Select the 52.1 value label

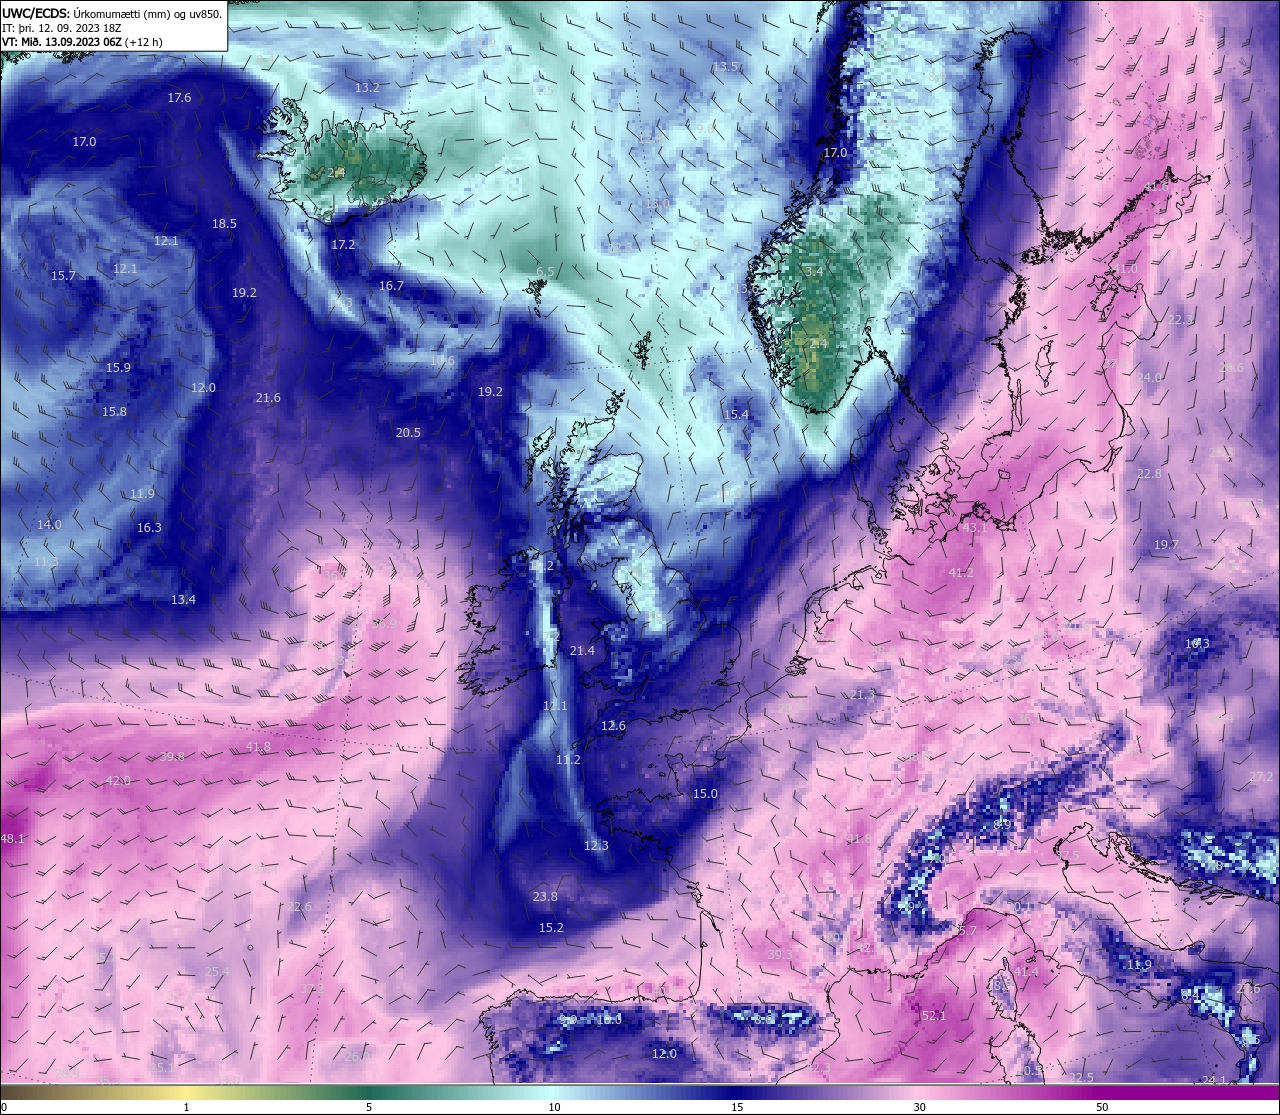coord(933,1016)
